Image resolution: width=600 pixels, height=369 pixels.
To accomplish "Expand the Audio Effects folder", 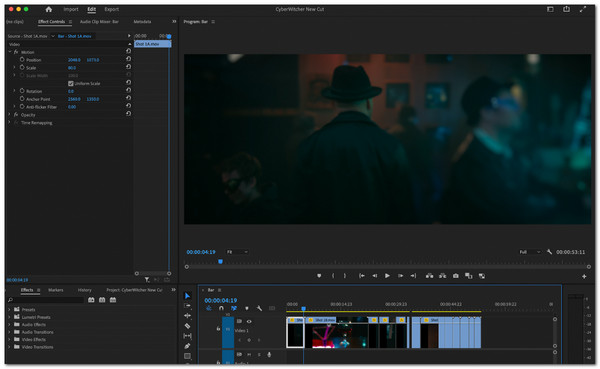I will [9, 325].
